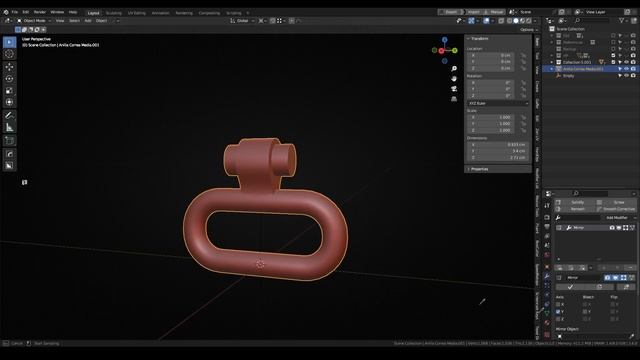Select Empty object in outliner

(x=568, y=76)
